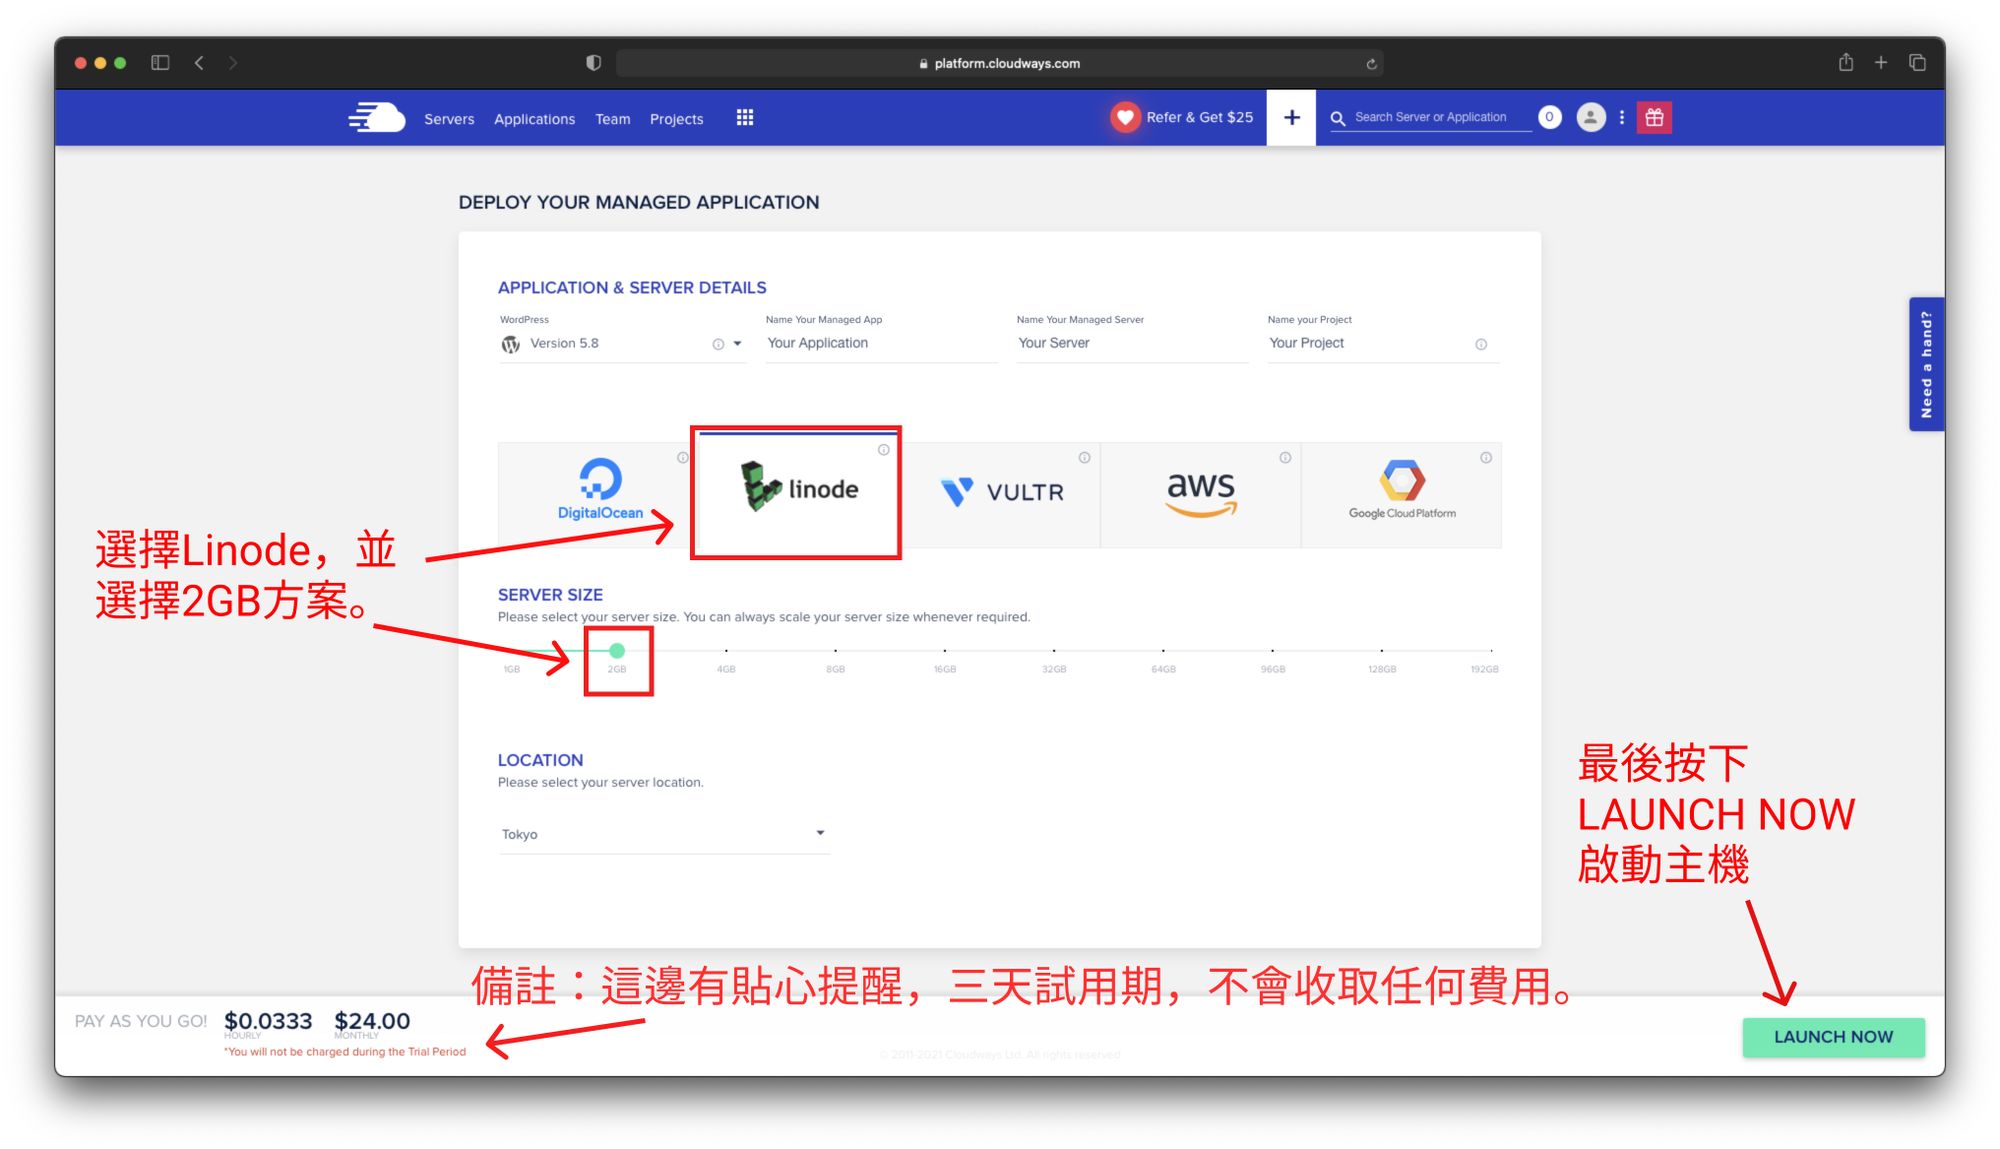Go back with browser back arrow

tap(199, 63)
